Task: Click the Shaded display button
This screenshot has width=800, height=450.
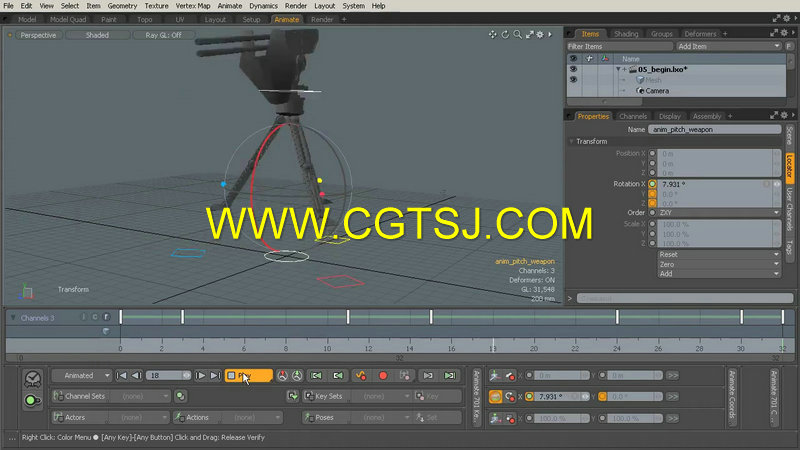Action: click(97, 35)
